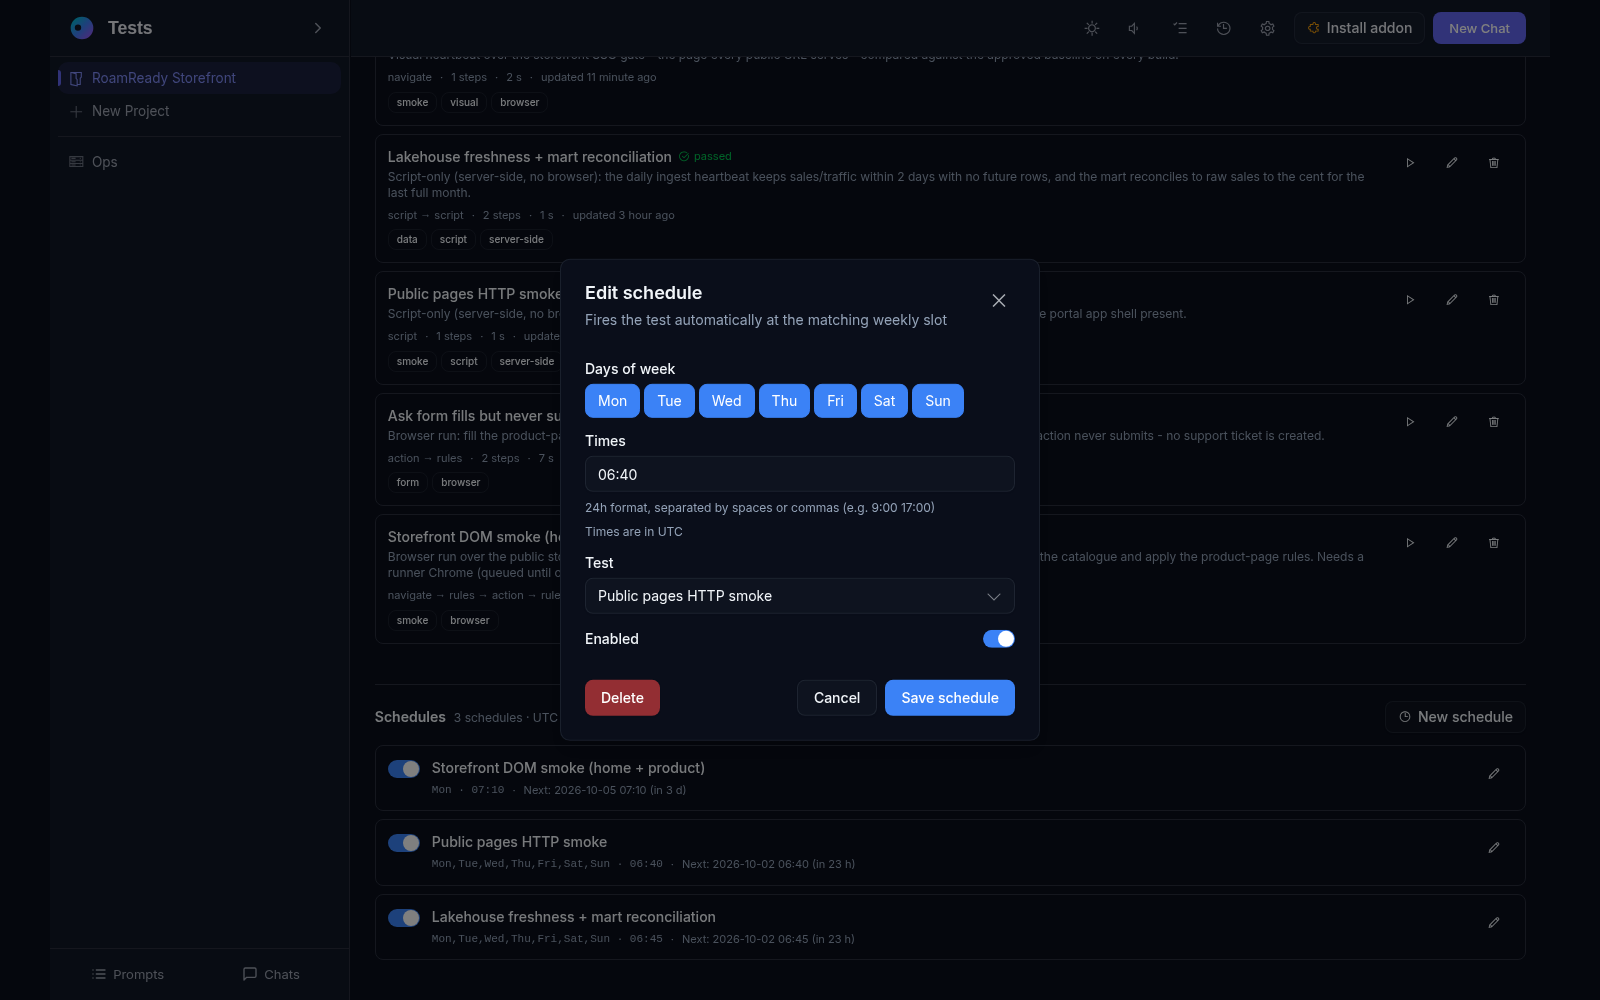1600x1000 pixels.
Task: Edit the Ask form fills test with pencil icon
Action: tap(1452, 422)
